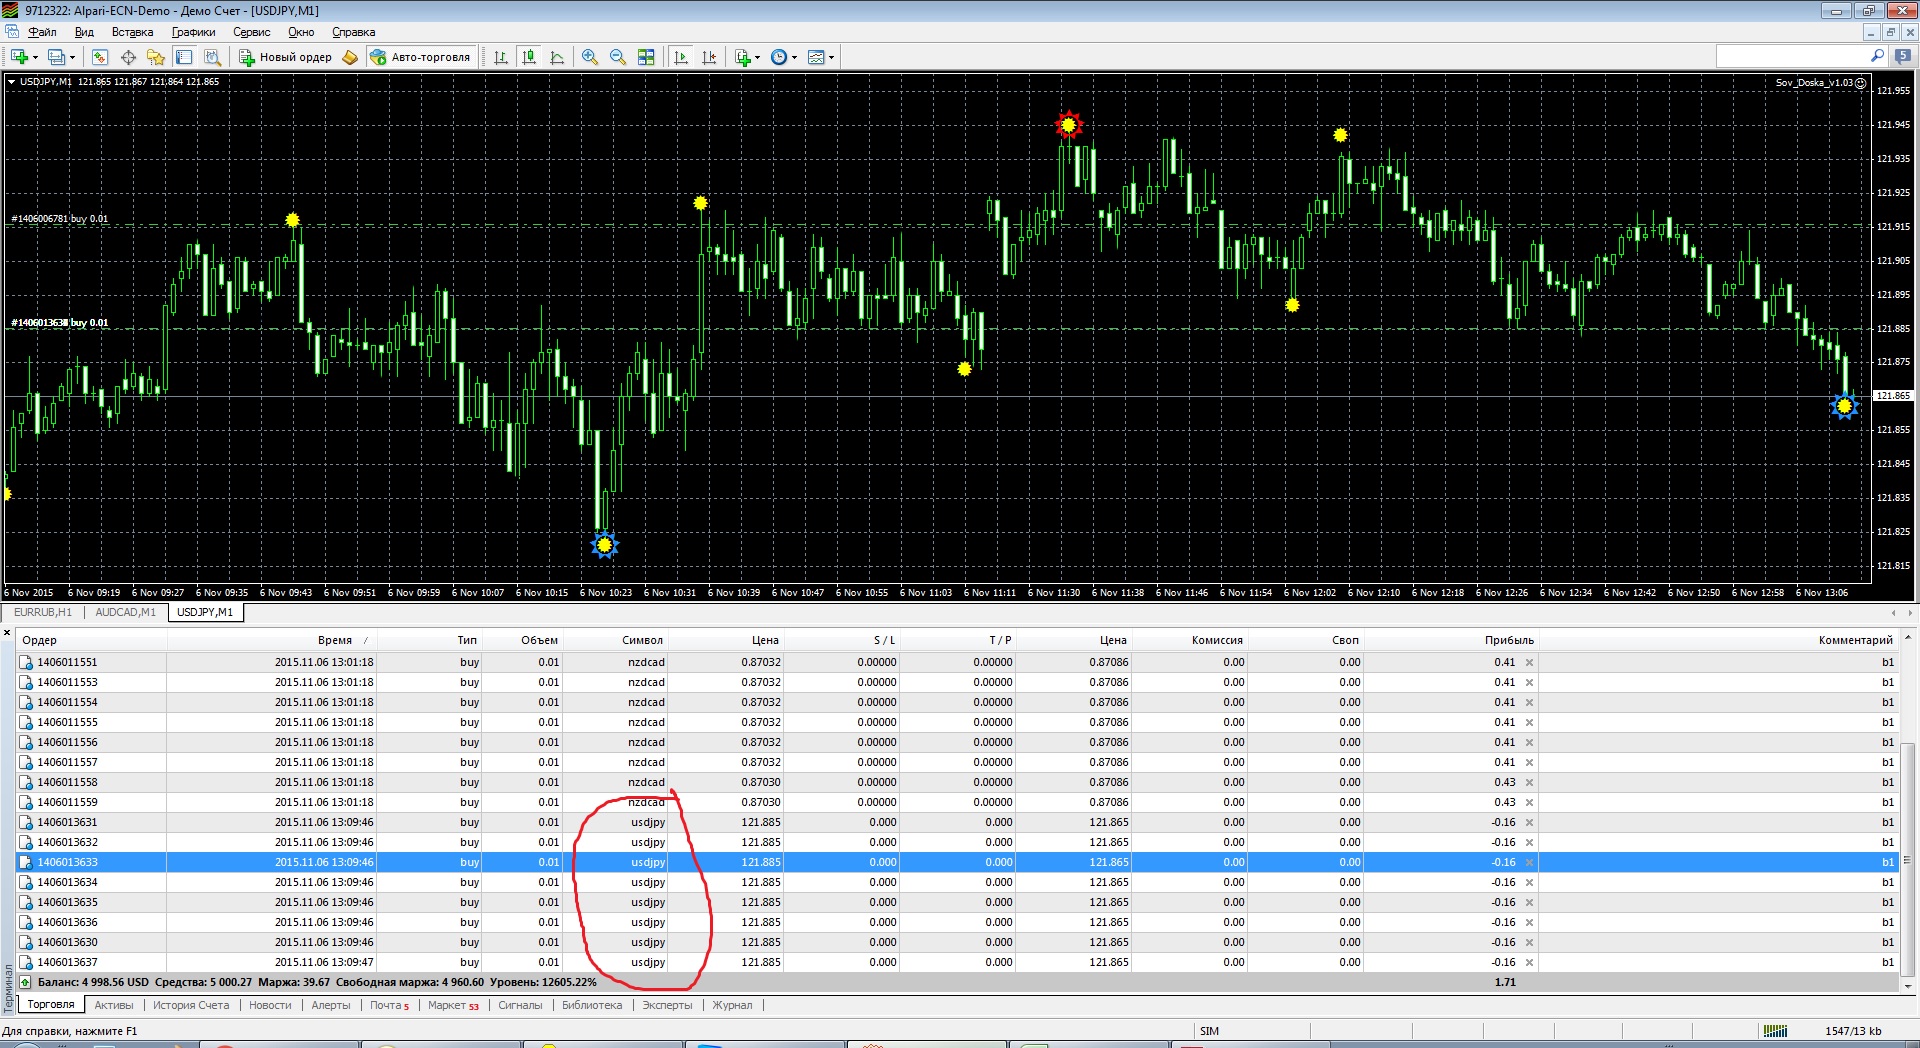Open the Алерты terminal tab

coord(330,1005)
